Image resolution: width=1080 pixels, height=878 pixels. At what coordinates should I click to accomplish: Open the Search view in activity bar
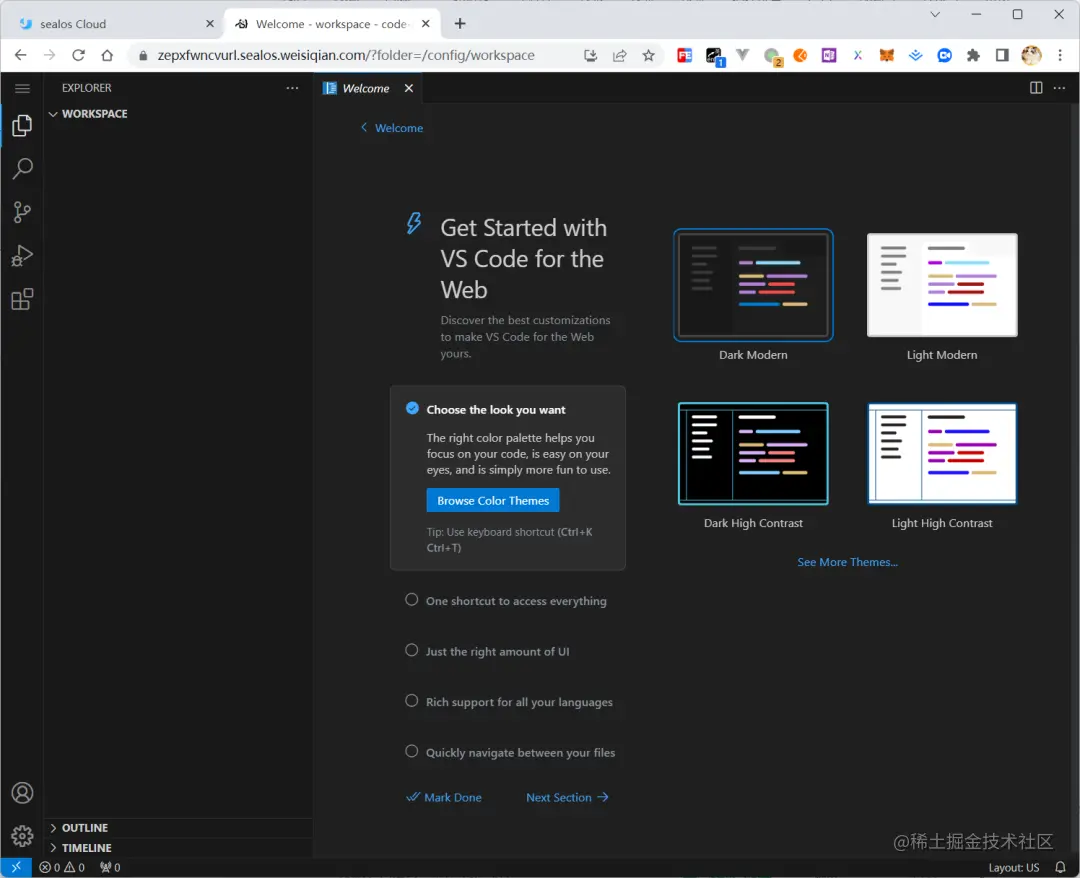coord(22,169)
